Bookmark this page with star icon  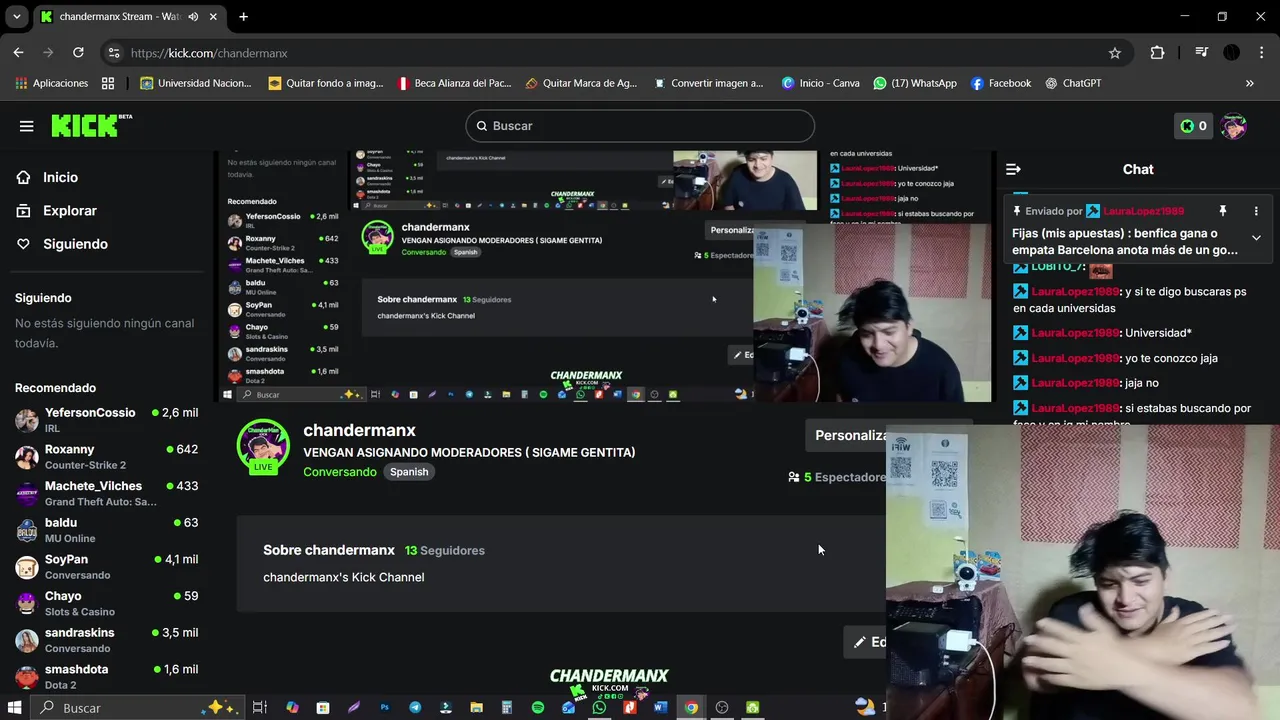[x=1115, y=53]
